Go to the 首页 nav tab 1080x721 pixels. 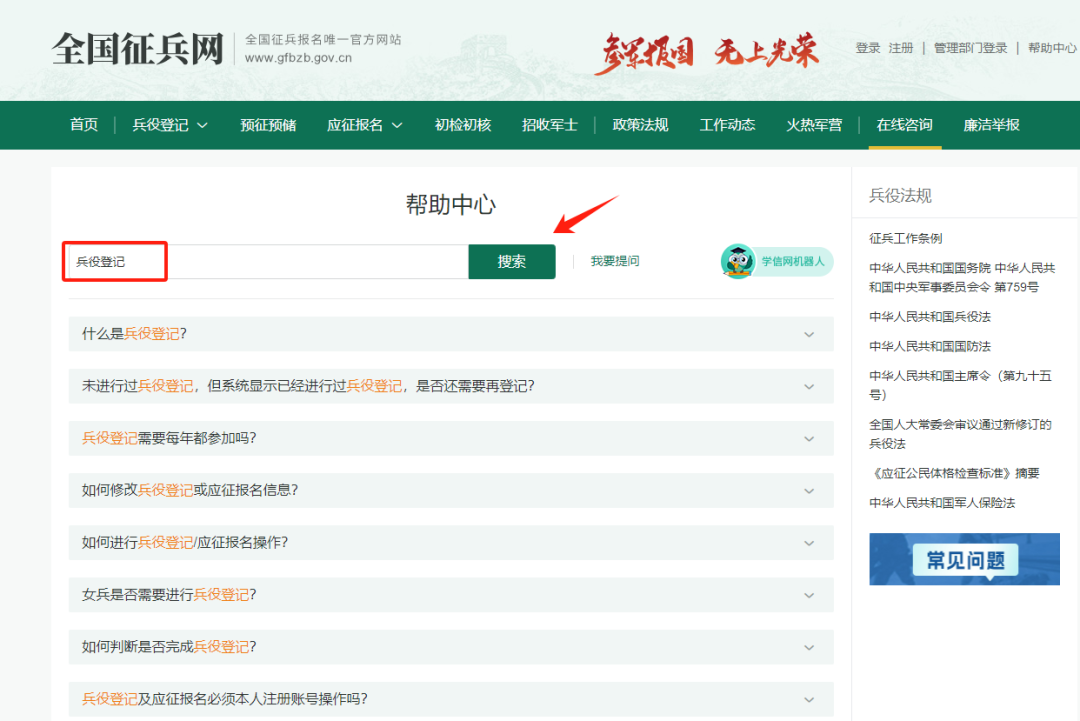(84, 125)
